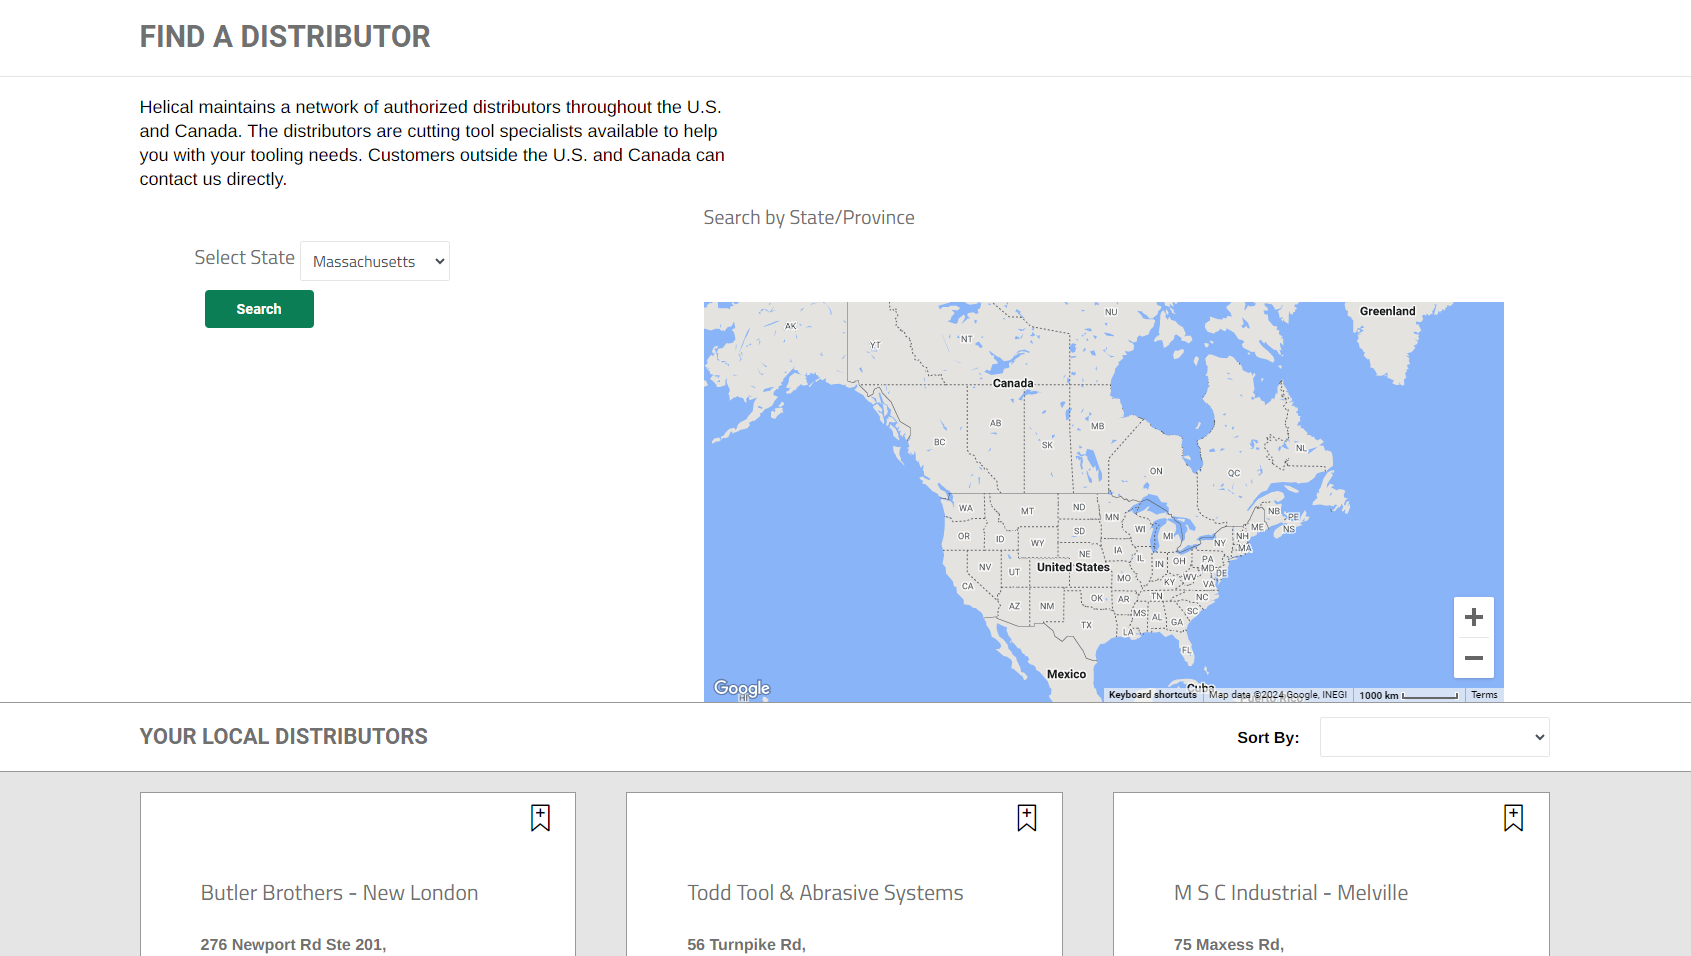Open the map Terms link
This screenshot has width=1691, height=956.
point(1484,695)
